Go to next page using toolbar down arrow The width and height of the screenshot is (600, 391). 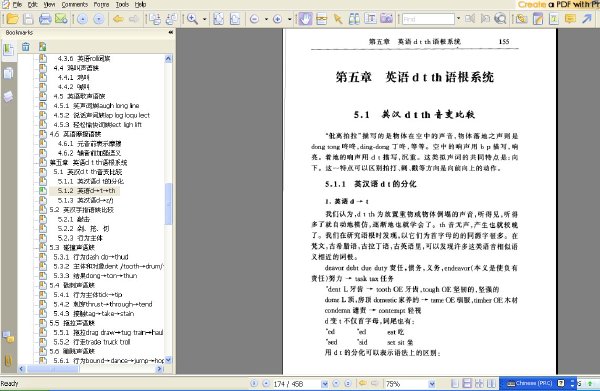[99, 19]
